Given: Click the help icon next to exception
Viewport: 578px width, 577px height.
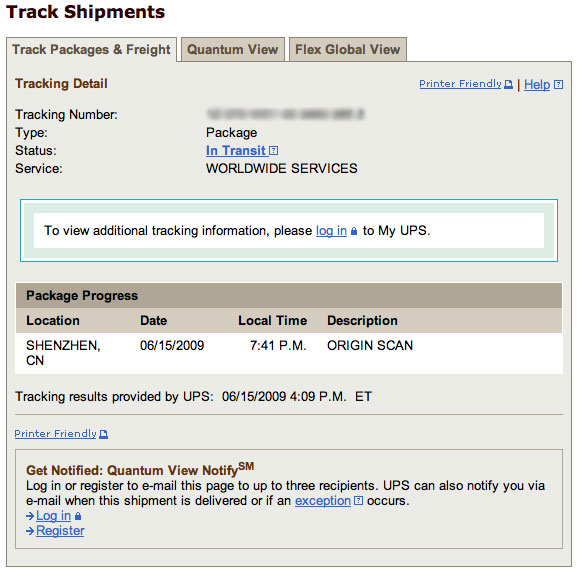Looking at the screenshot, I should 358,500.
